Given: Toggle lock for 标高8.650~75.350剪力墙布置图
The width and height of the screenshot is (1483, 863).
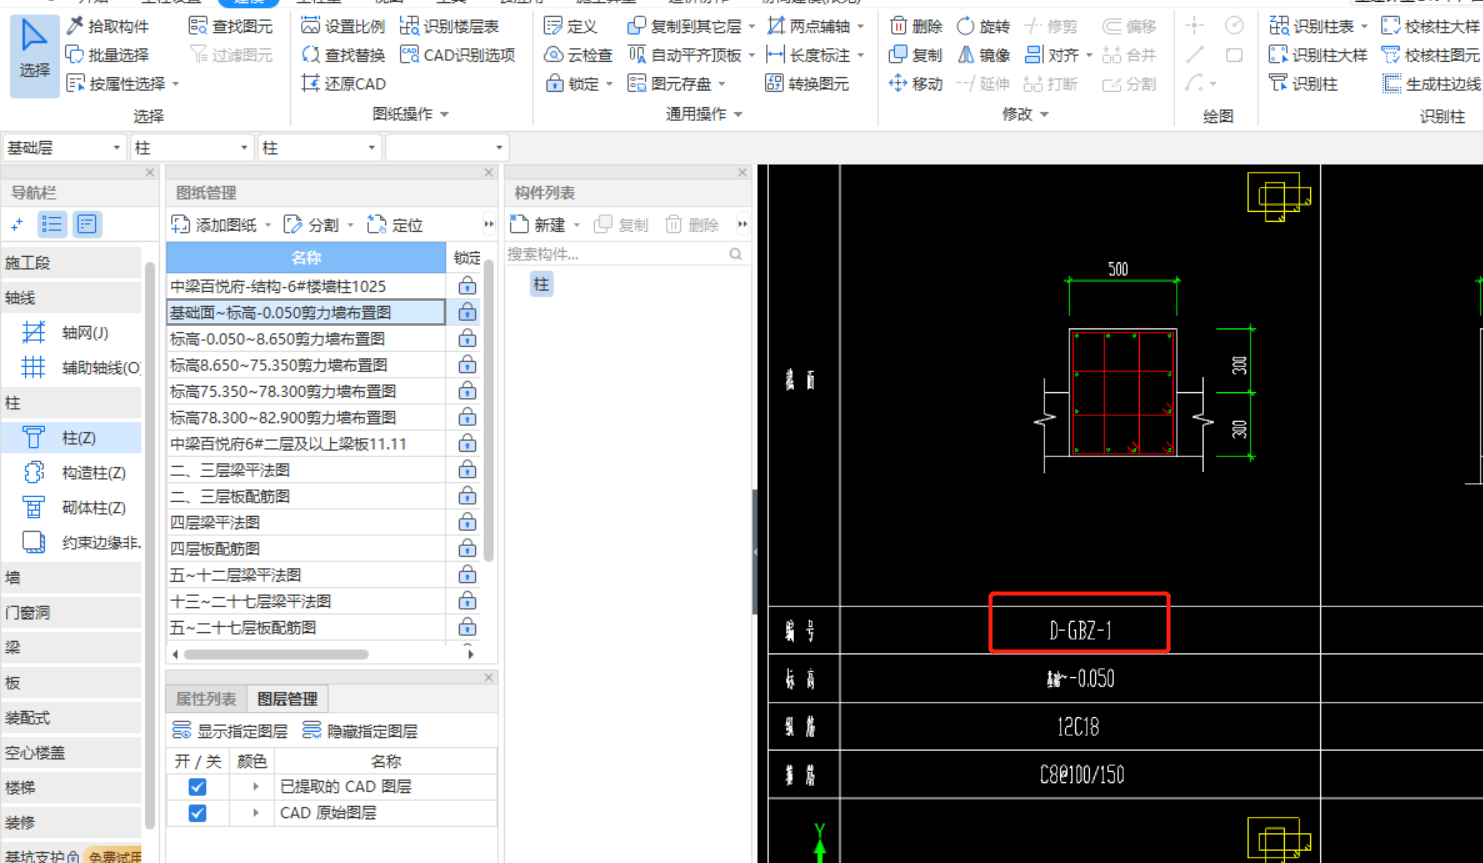Looking at the screenshot, I should [467, 365].
